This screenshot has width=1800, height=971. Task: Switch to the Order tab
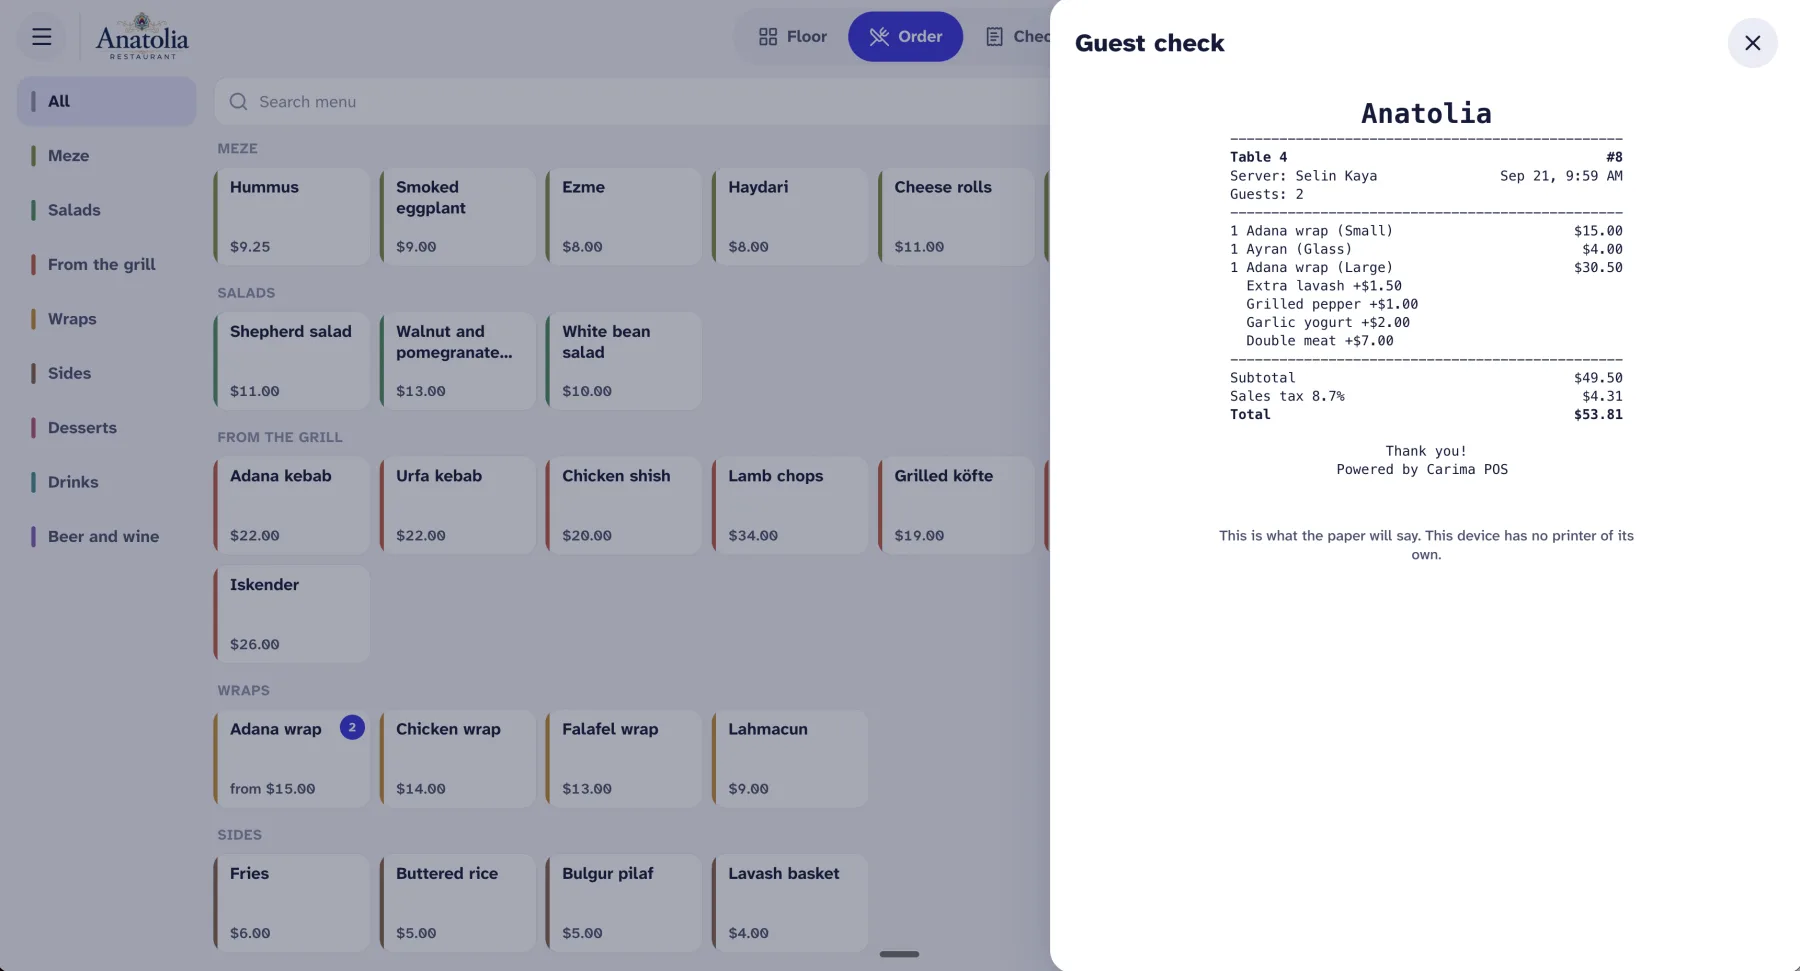click(905, 37)
